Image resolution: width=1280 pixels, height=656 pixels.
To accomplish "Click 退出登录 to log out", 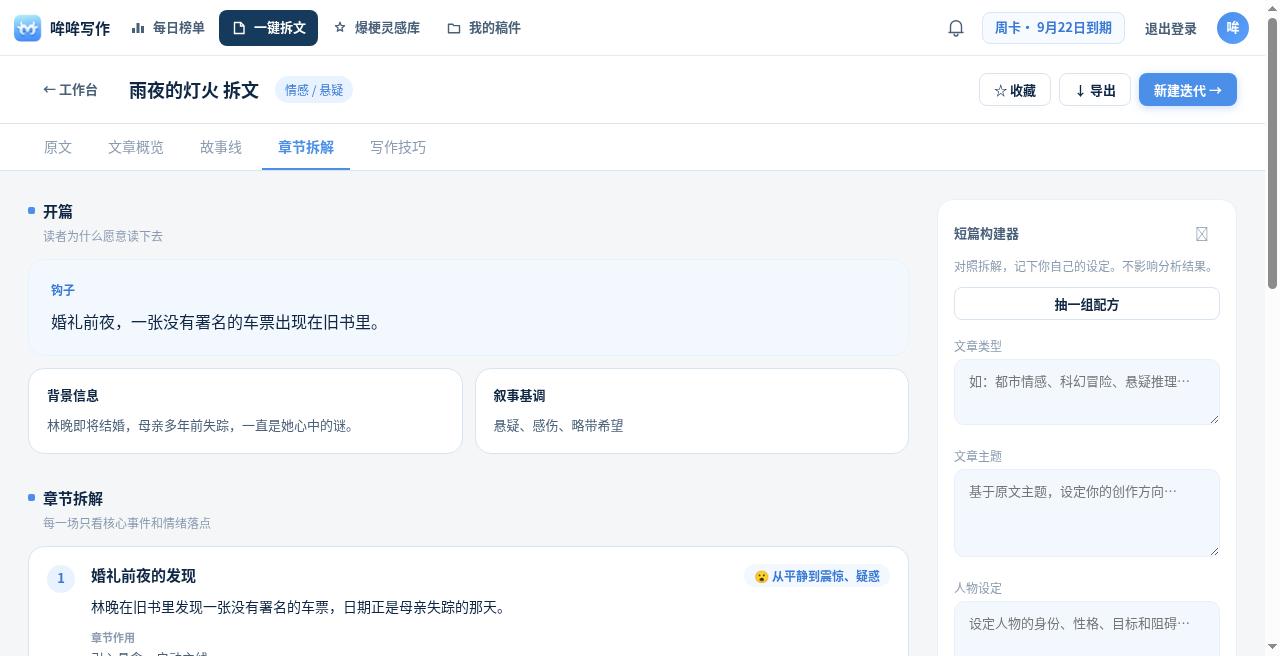I will (1171, 29).
